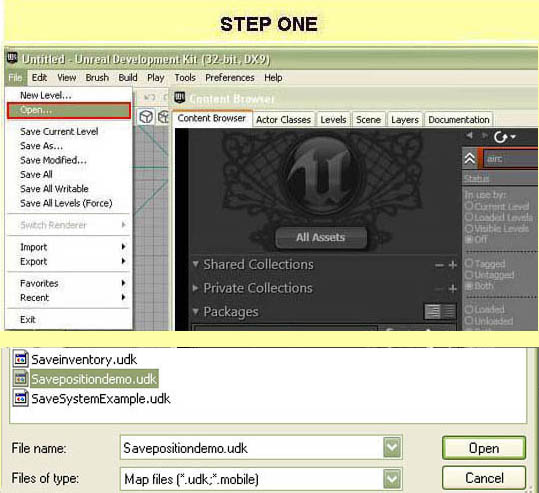Select the Unloaded radio button
Viewport: 539px width, 493px height.
(469, 320)
